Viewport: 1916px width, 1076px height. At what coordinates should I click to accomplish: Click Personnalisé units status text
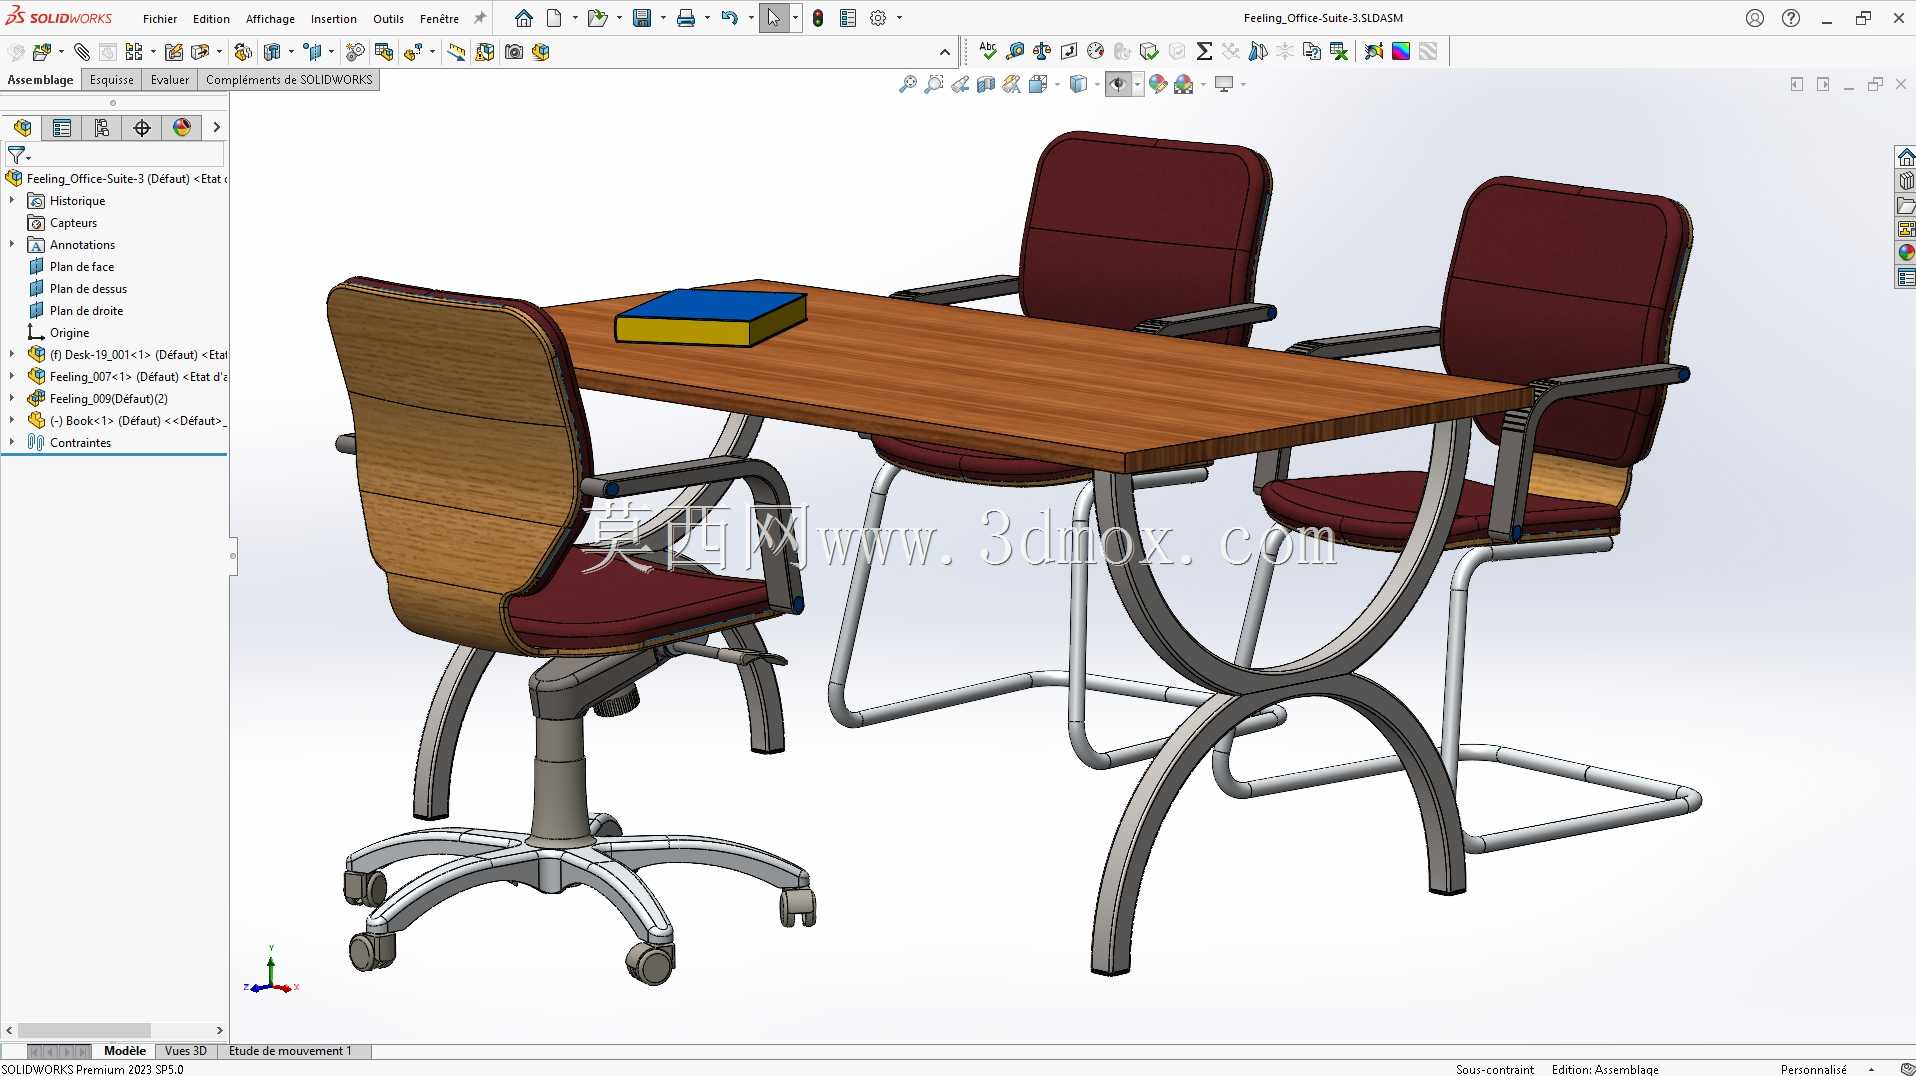tap(1813, 1069)
